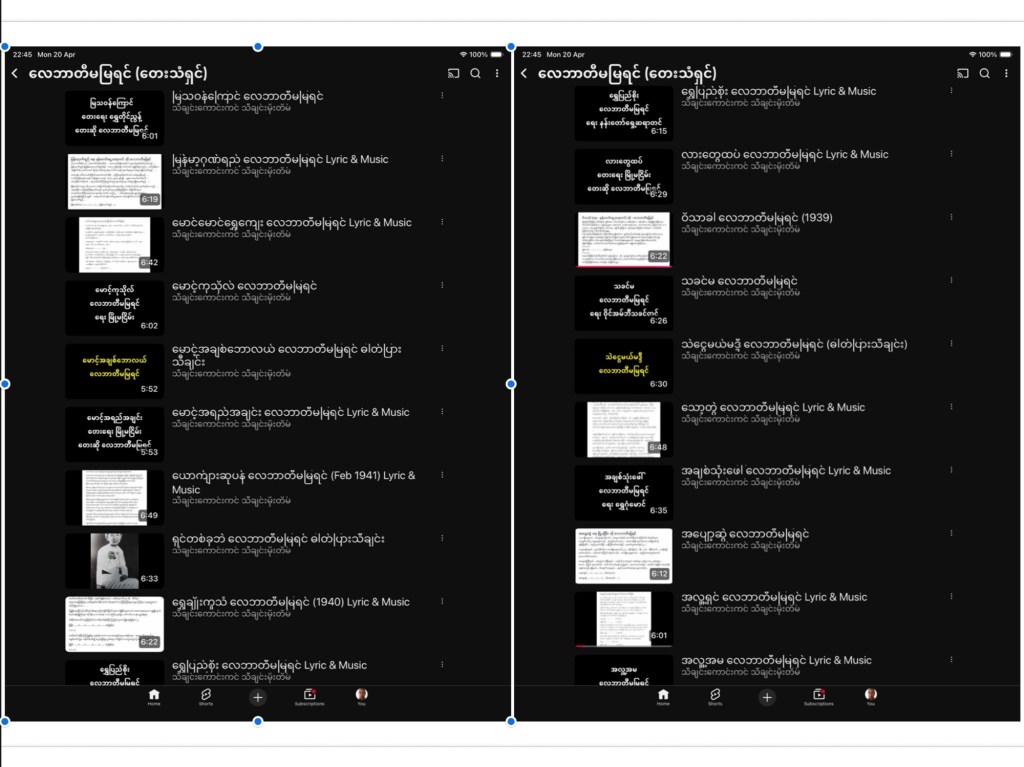Open the three-dot menu for the (1939) video
This screenshot has width=1024, height=767.
point(951,217)
